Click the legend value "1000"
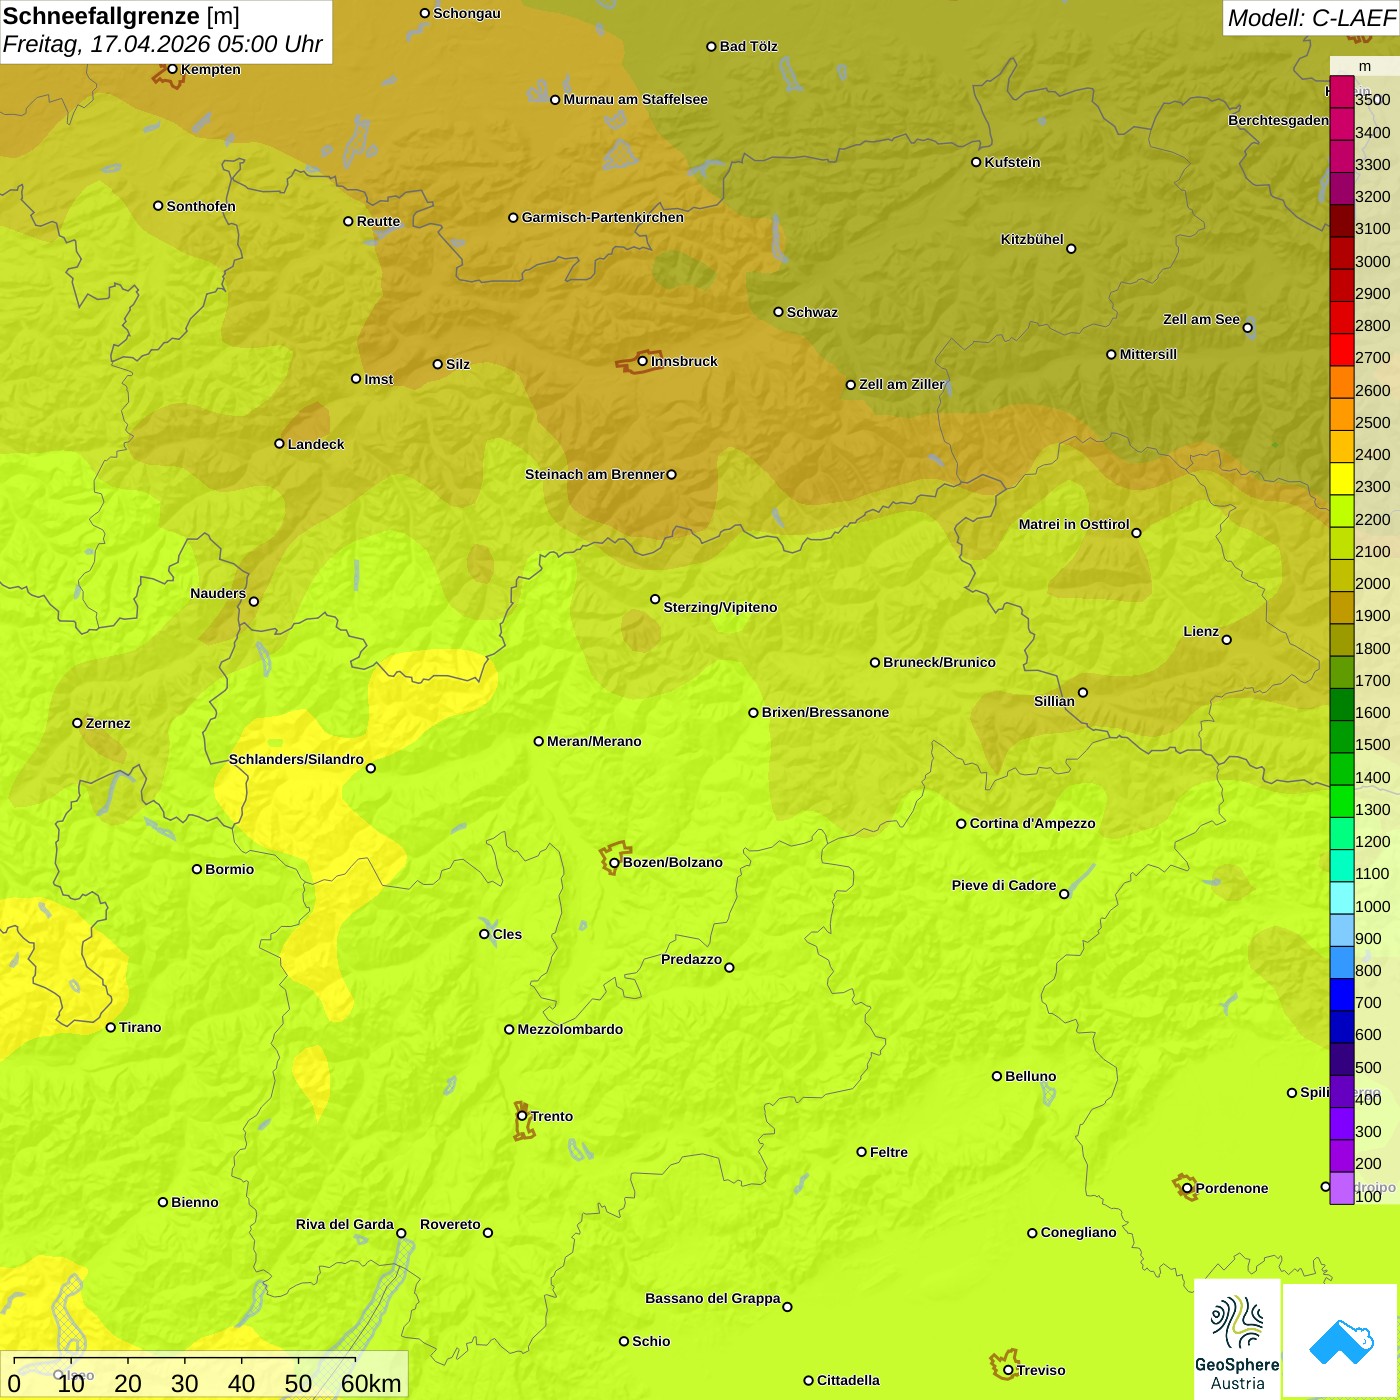The image size is (1400, 1400). (1373, 906)
